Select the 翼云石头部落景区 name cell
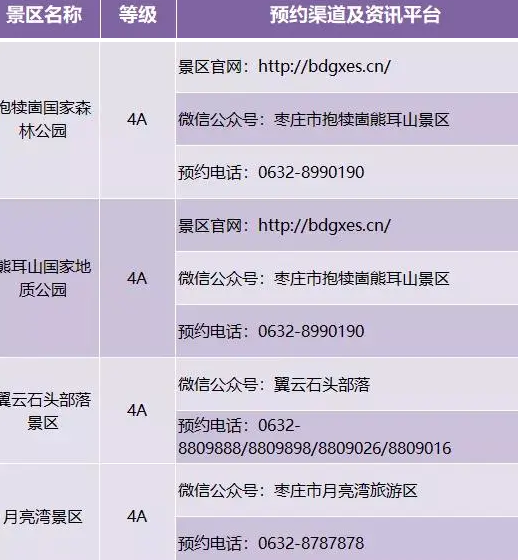Image resolution: width=518 pixels, height=560 pixels. (49, 411)
